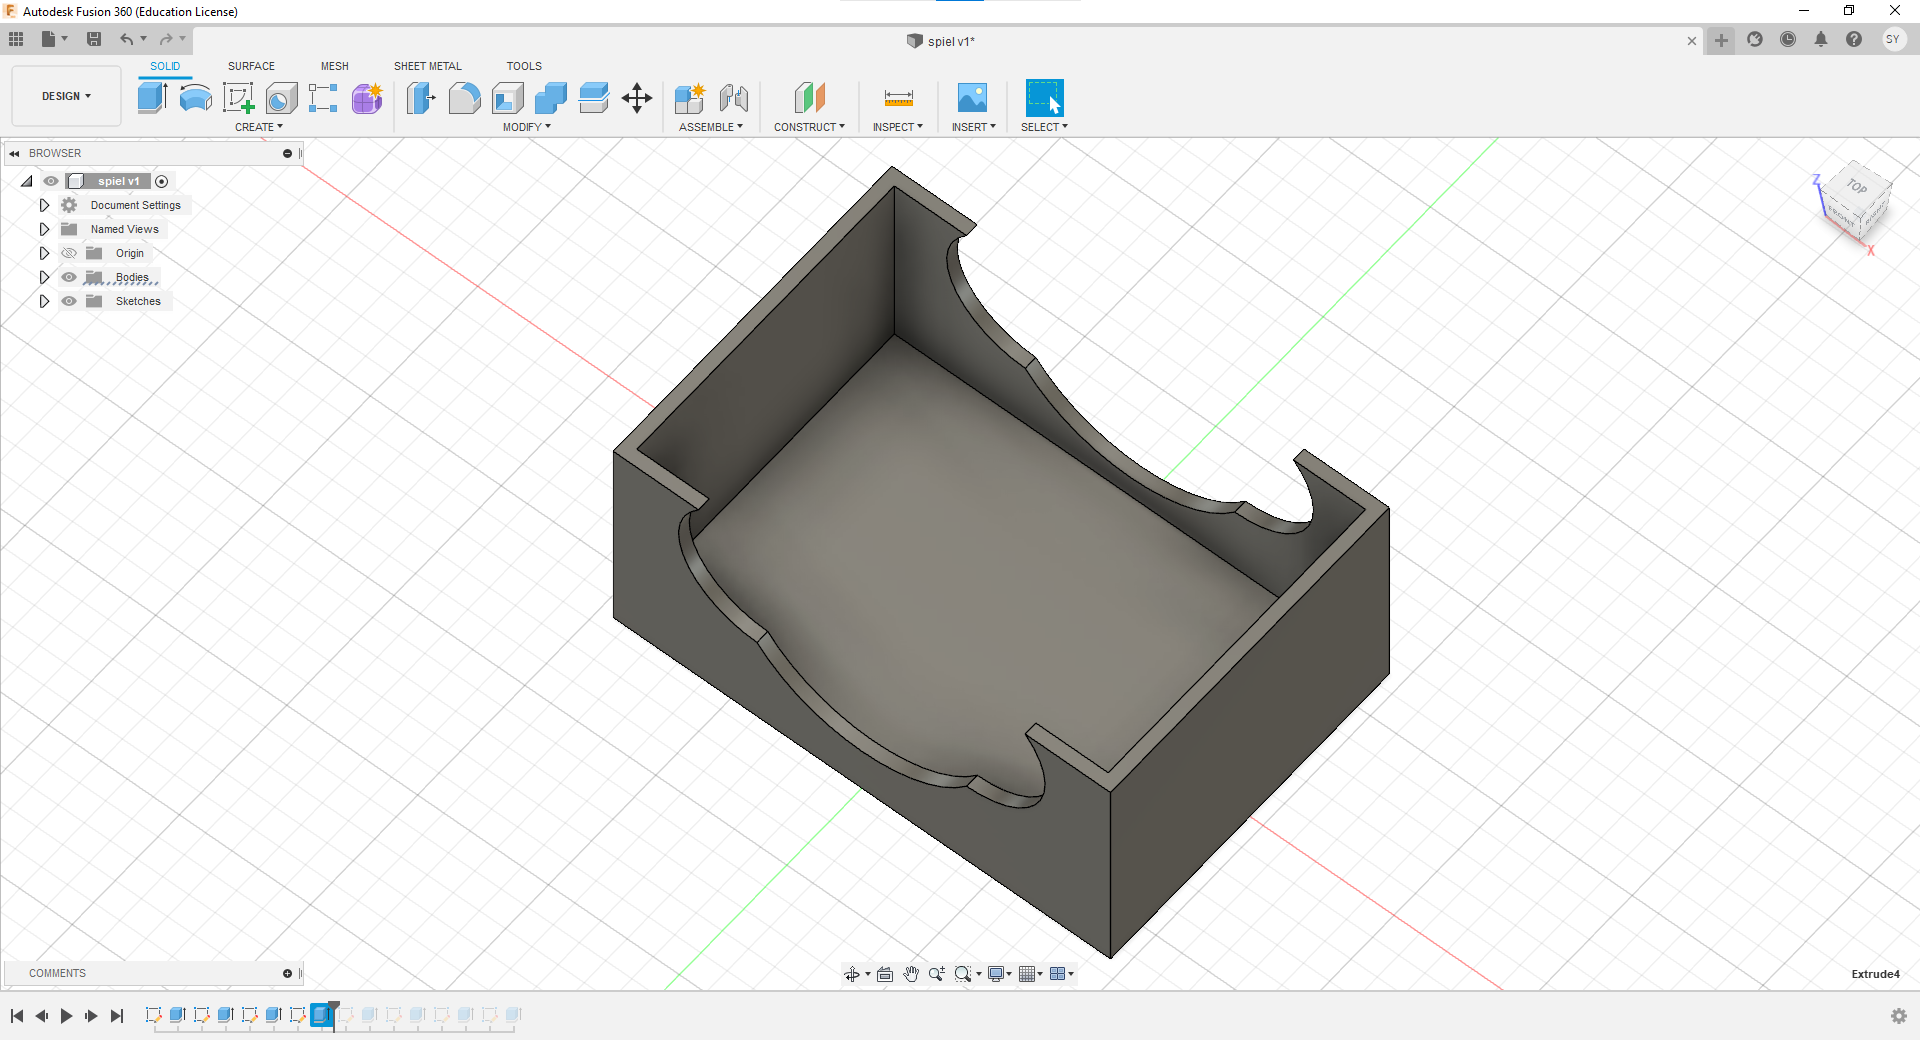The image size is (1920, 1040).
Task: Hide the Bodies folder with eye icon
Action: pos(69,277)
